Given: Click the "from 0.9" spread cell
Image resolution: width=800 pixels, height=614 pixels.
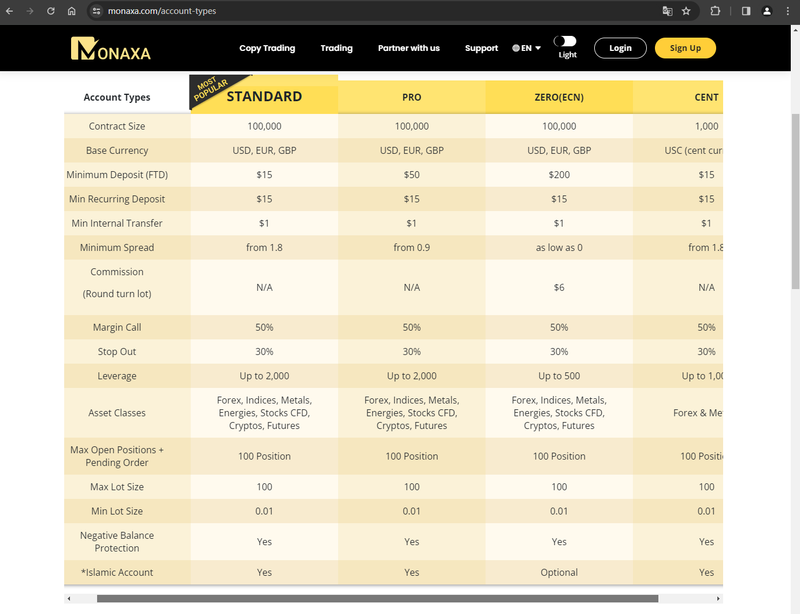Looking at the screenshot, I should point(412,248).
